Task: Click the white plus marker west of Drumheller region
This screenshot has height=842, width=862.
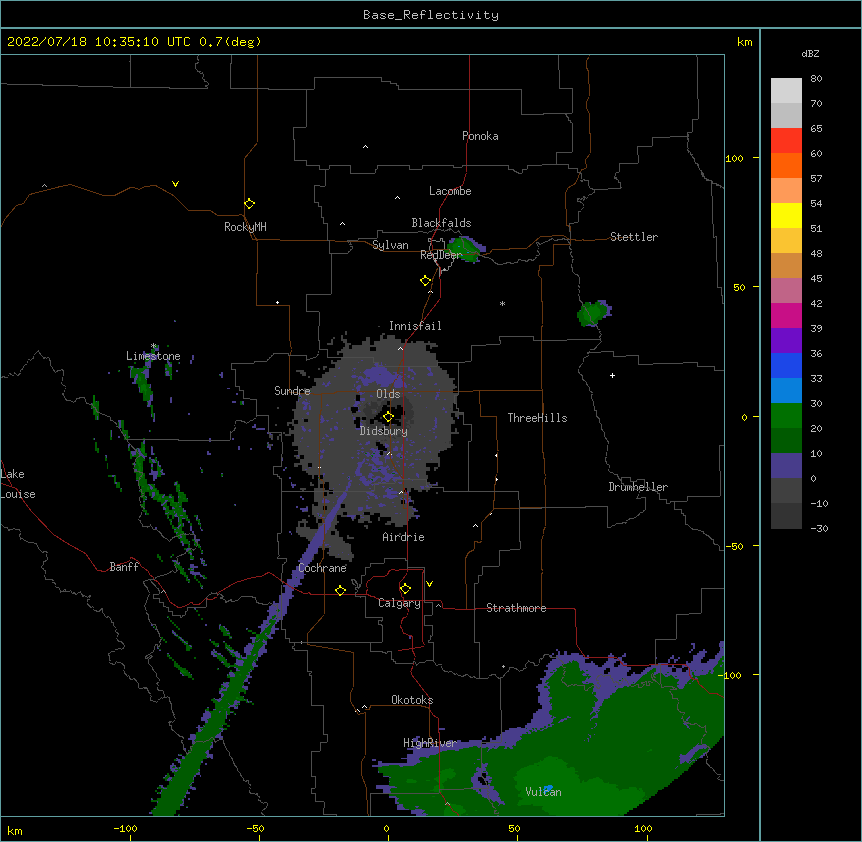Action: pyautogui.click(x=612, y=375)
